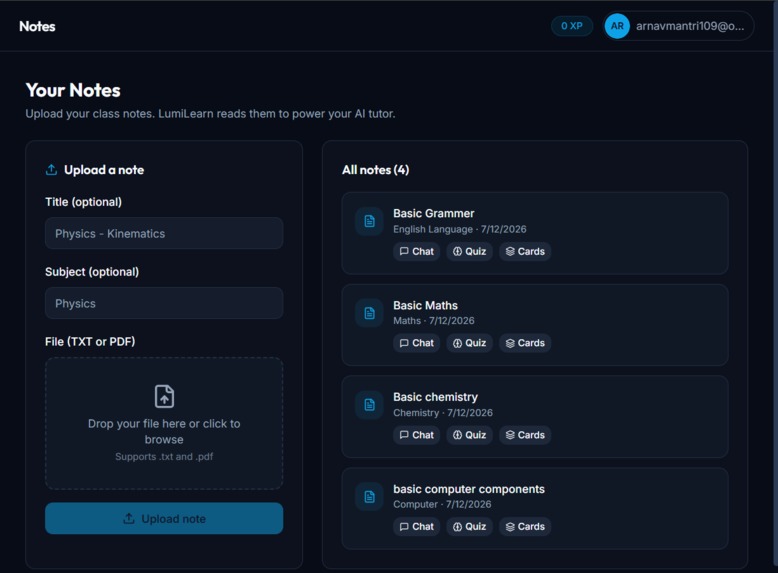Open Chat for Basic Grammer
This screenshot has height=573, width=778.
(417, 252)
